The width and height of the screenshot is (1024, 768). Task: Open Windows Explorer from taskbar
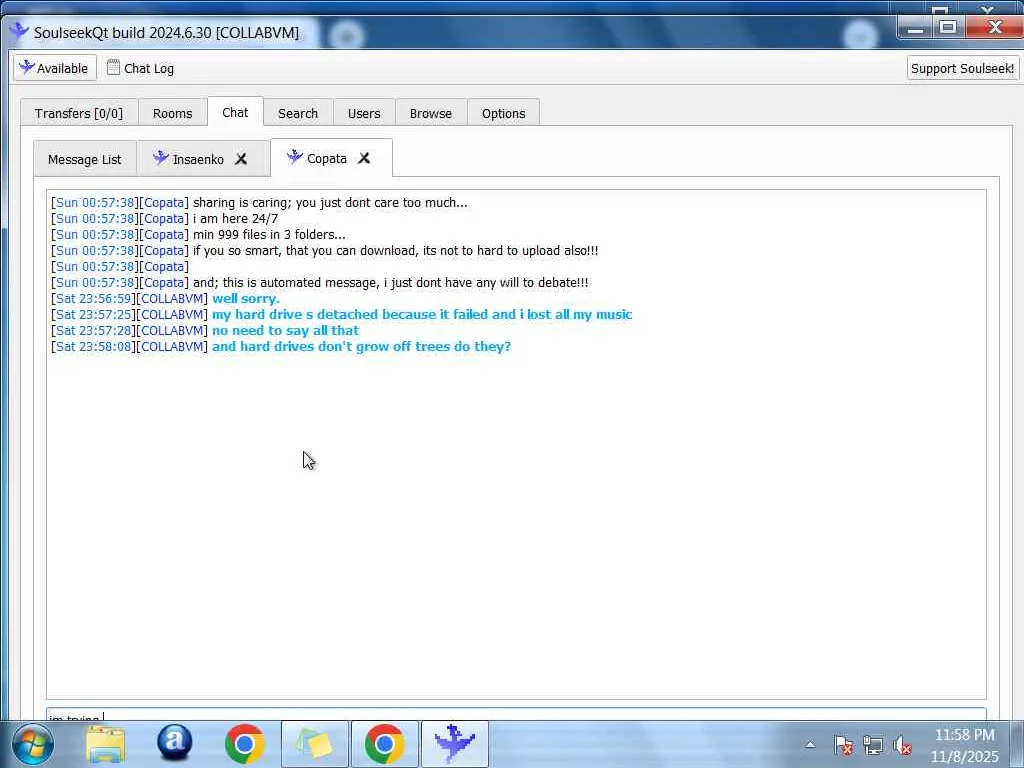(x=105, y=744)
